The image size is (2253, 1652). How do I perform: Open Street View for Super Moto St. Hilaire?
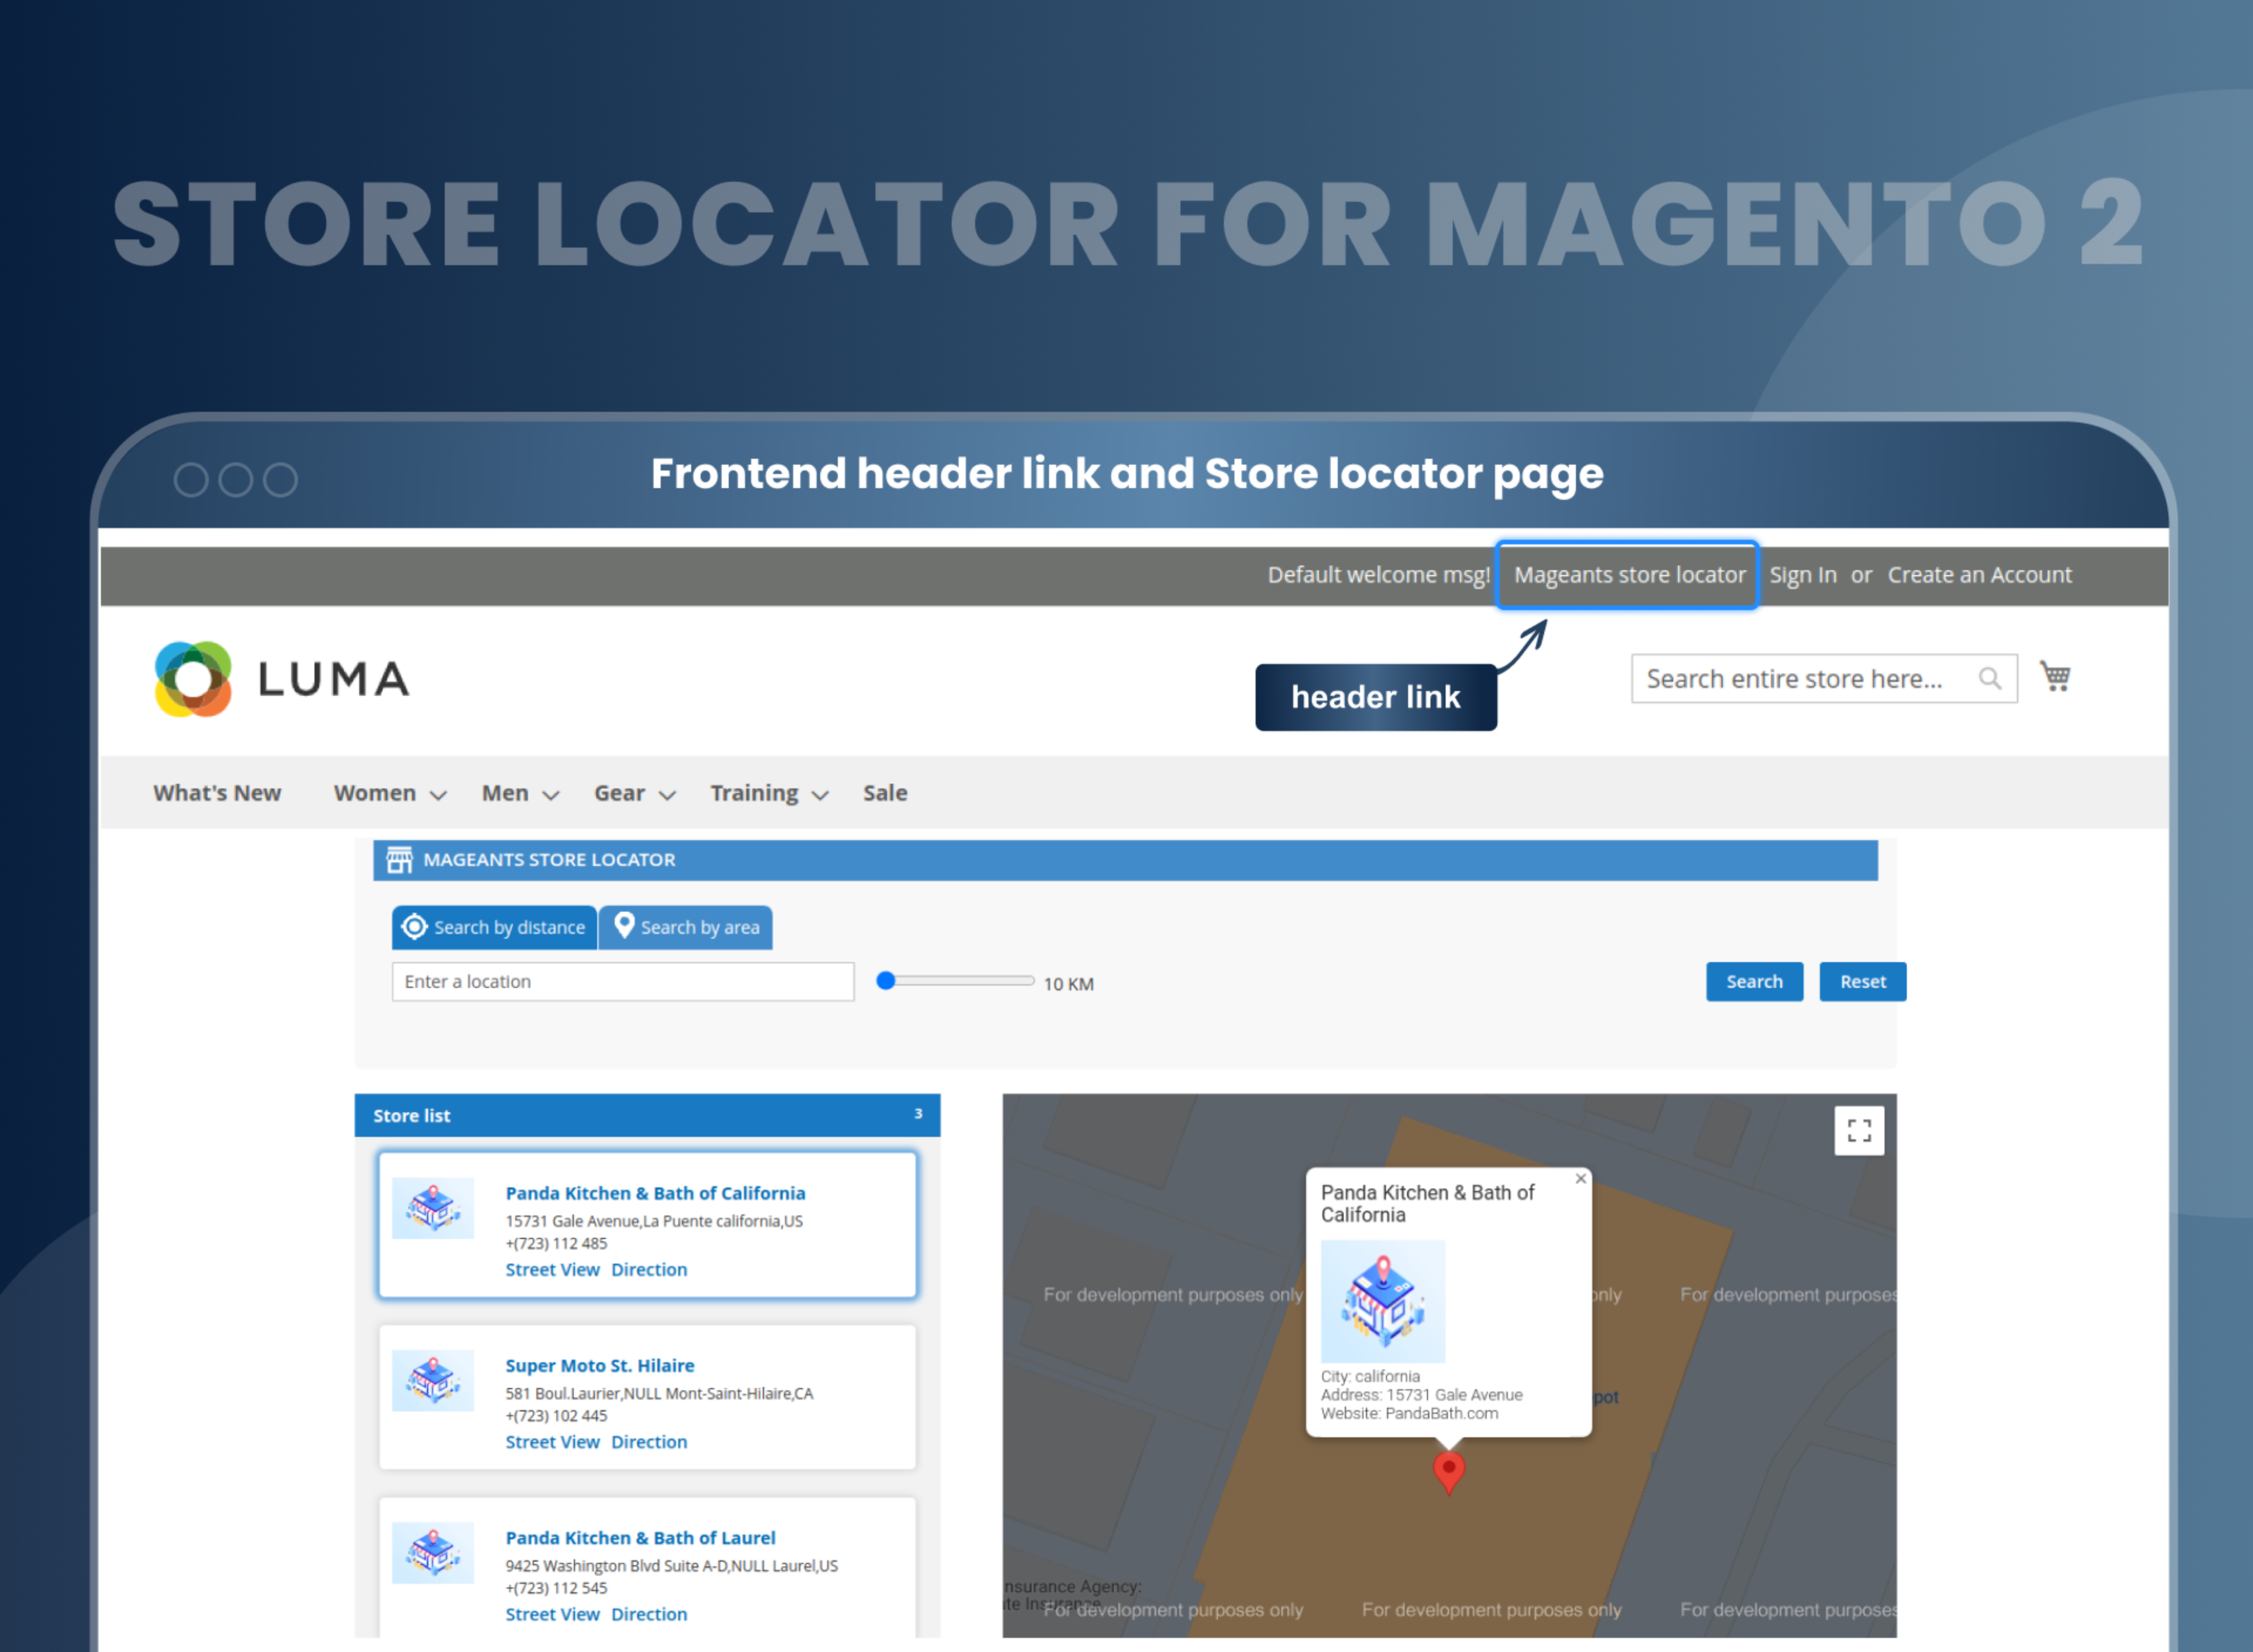pyautogui.click(x=552, y=1441)
